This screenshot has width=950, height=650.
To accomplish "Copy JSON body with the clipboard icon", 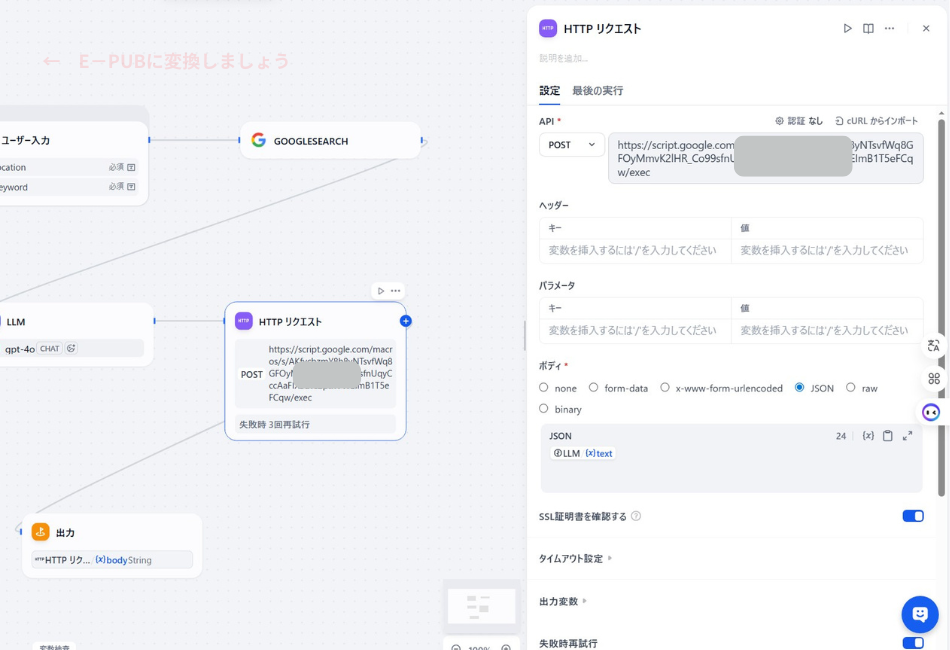I will pos(886,436).
